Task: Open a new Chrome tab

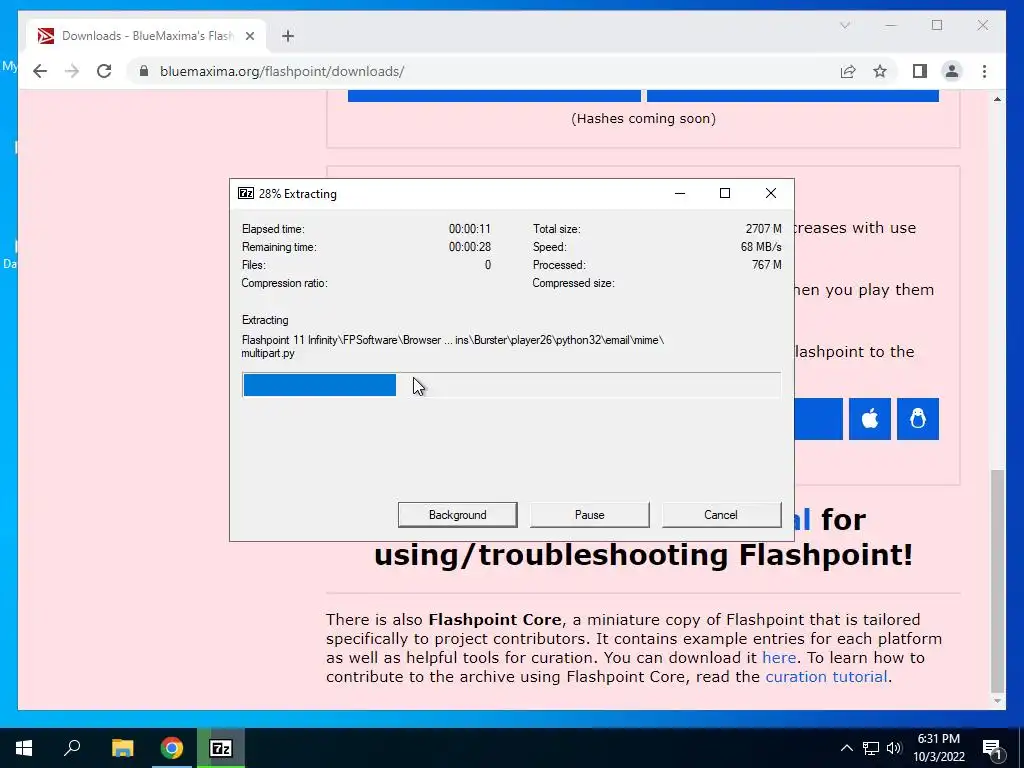Action: pyautogui.click(x=288, y=36)
